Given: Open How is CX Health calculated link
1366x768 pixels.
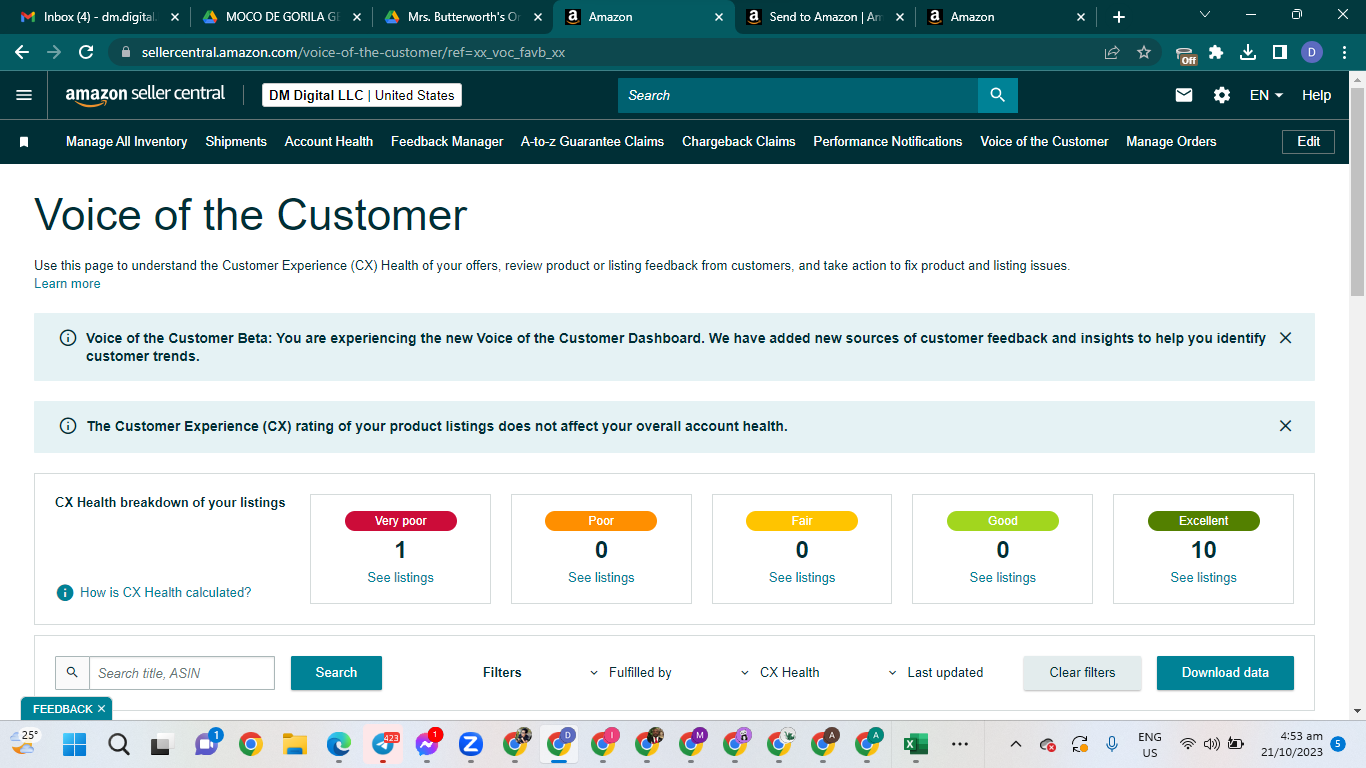Looking at the screenshot, I should pos(166,593).
